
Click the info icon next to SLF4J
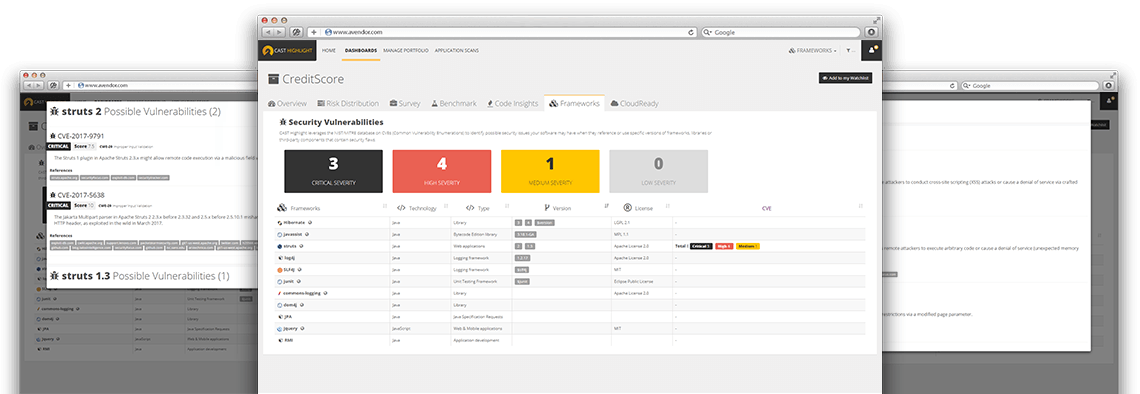tap(299, 270)
